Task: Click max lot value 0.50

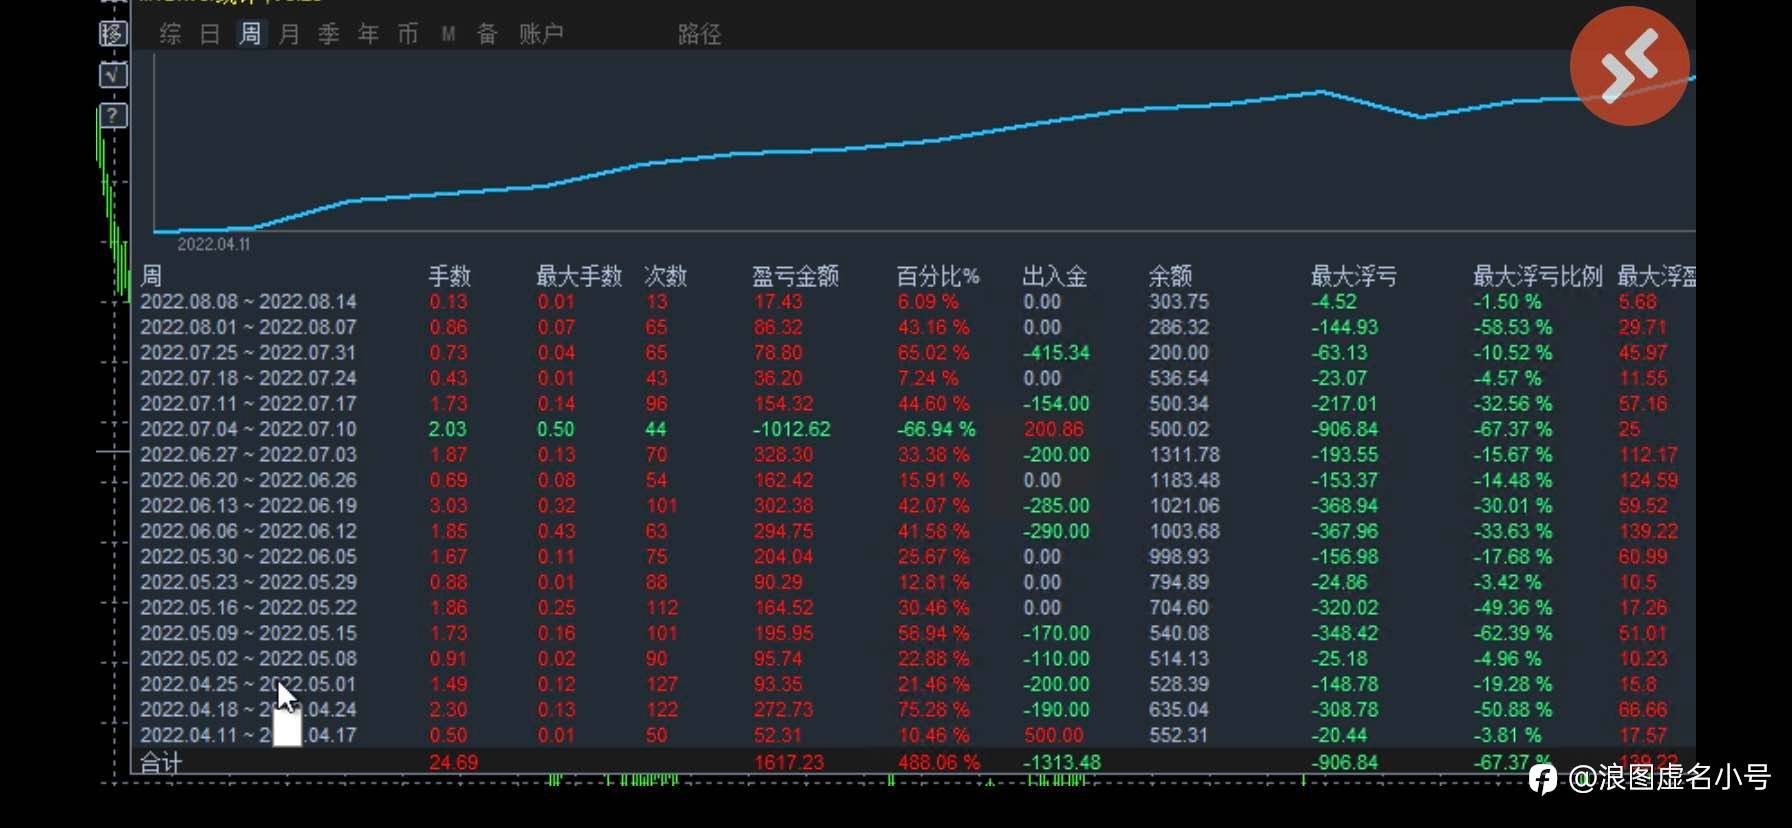Action: (x=556, y=429)
